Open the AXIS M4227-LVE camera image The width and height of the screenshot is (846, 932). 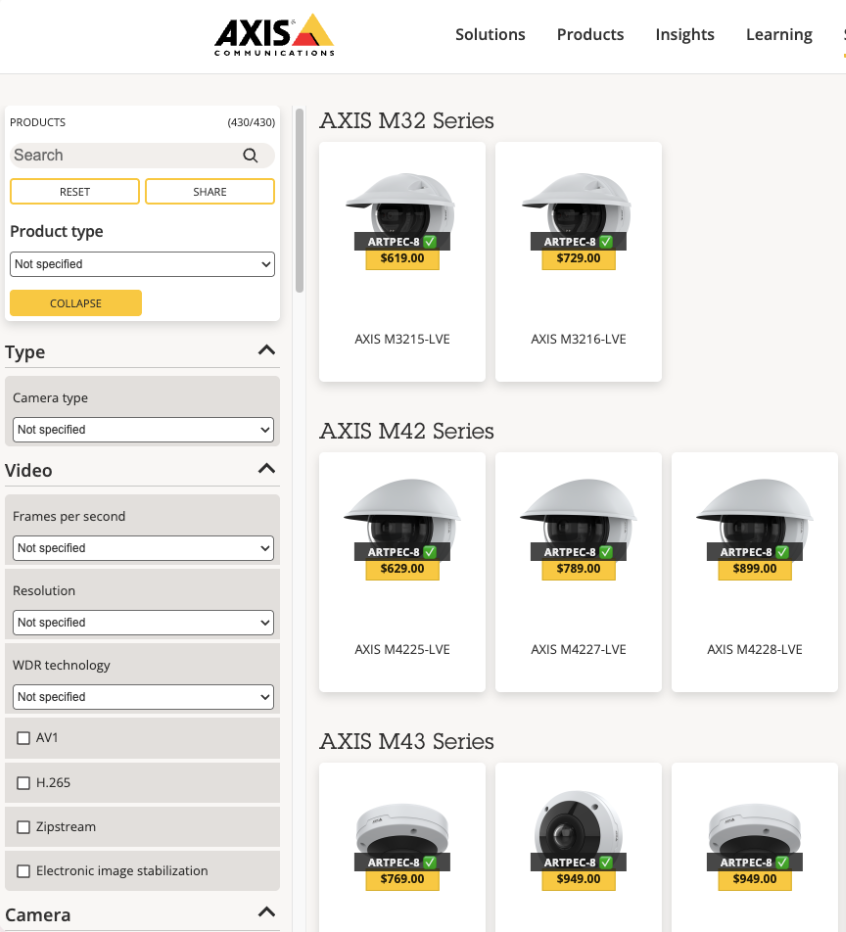(578, 511)
